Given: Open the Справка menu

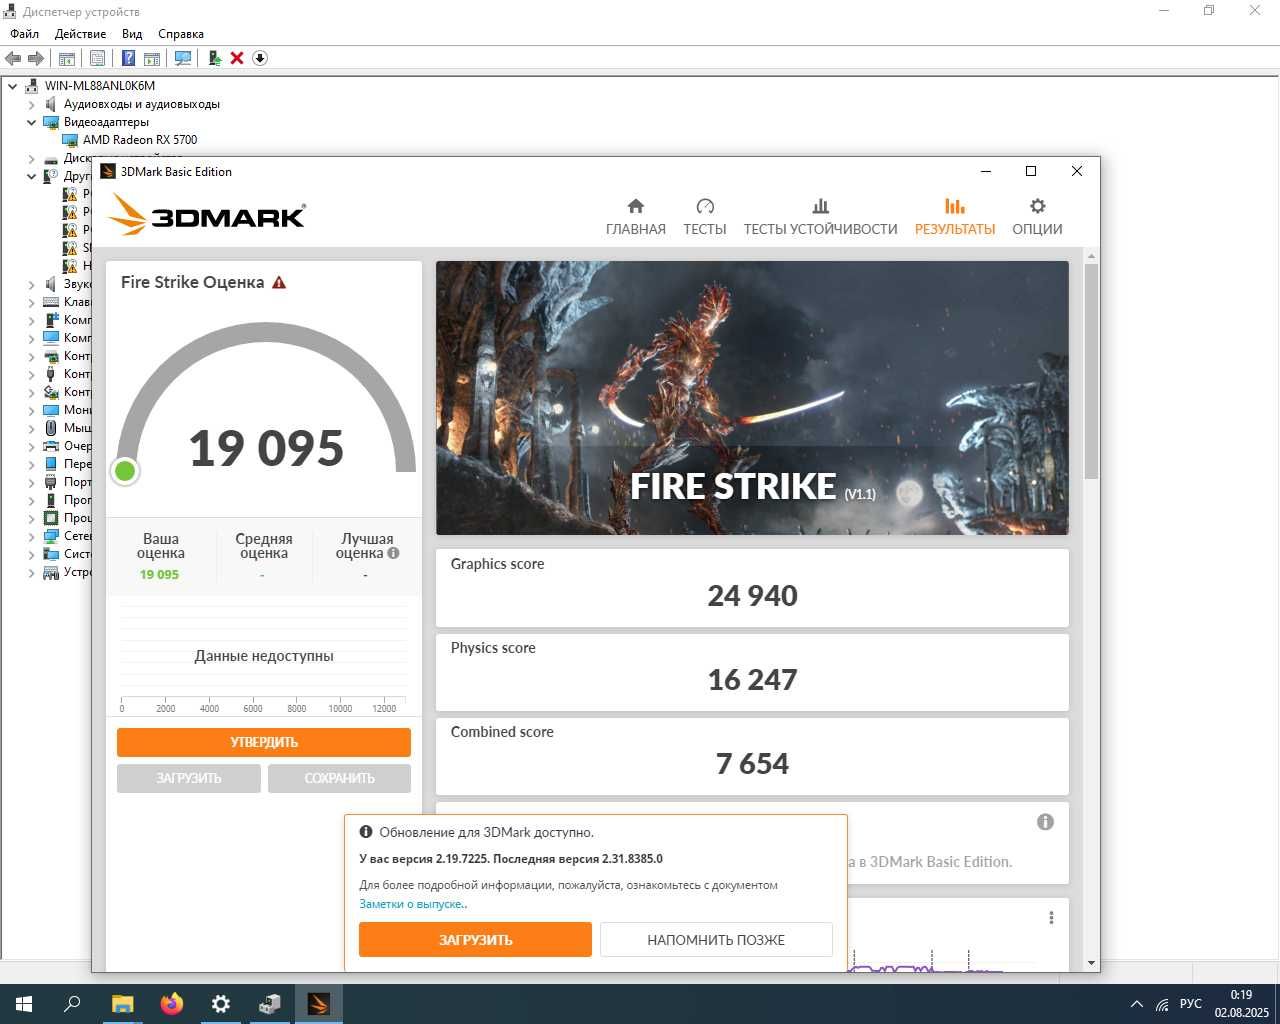Looking at the screenshot, I should (181, 34).
